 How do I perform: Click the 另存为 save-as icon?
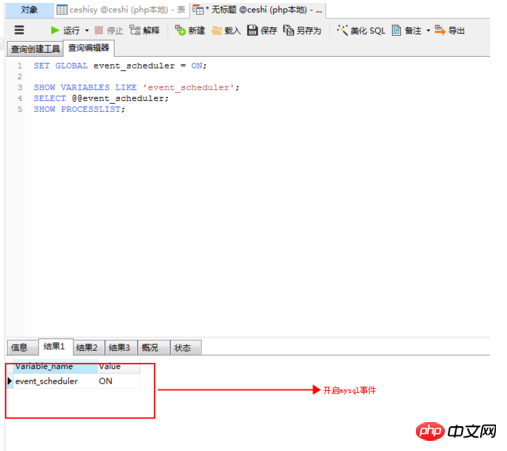tap(288, 30)
